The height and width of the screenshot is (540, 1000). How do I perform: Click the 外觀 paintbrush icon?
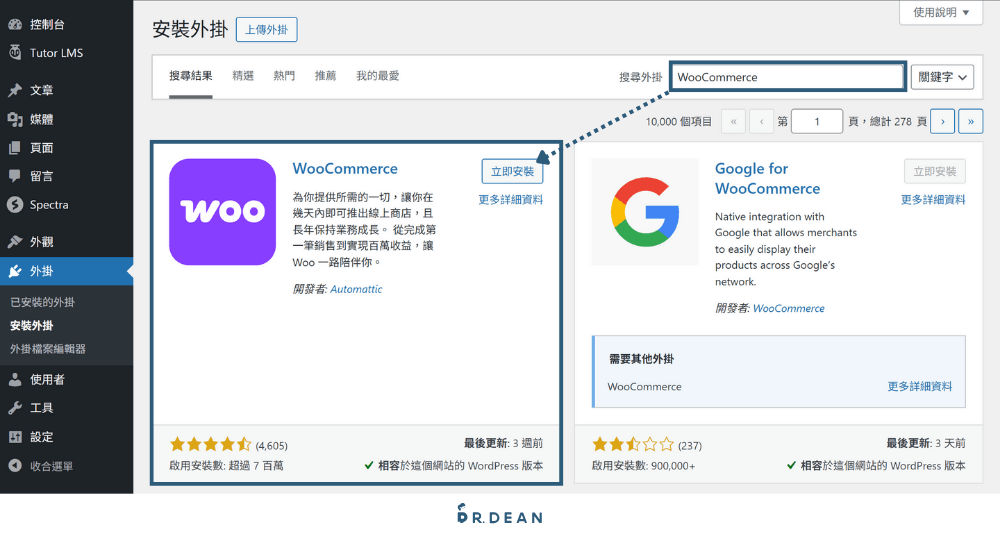coord(15,242)
